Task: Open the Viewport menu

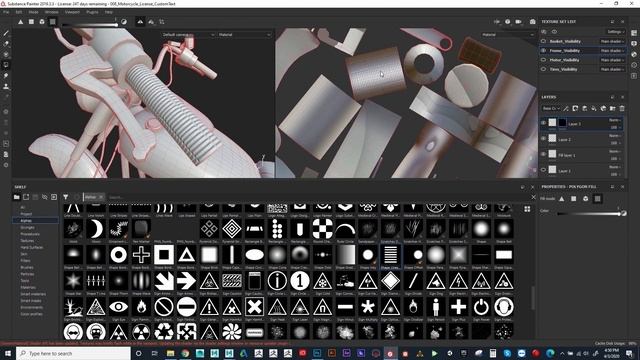Action: 72,12
